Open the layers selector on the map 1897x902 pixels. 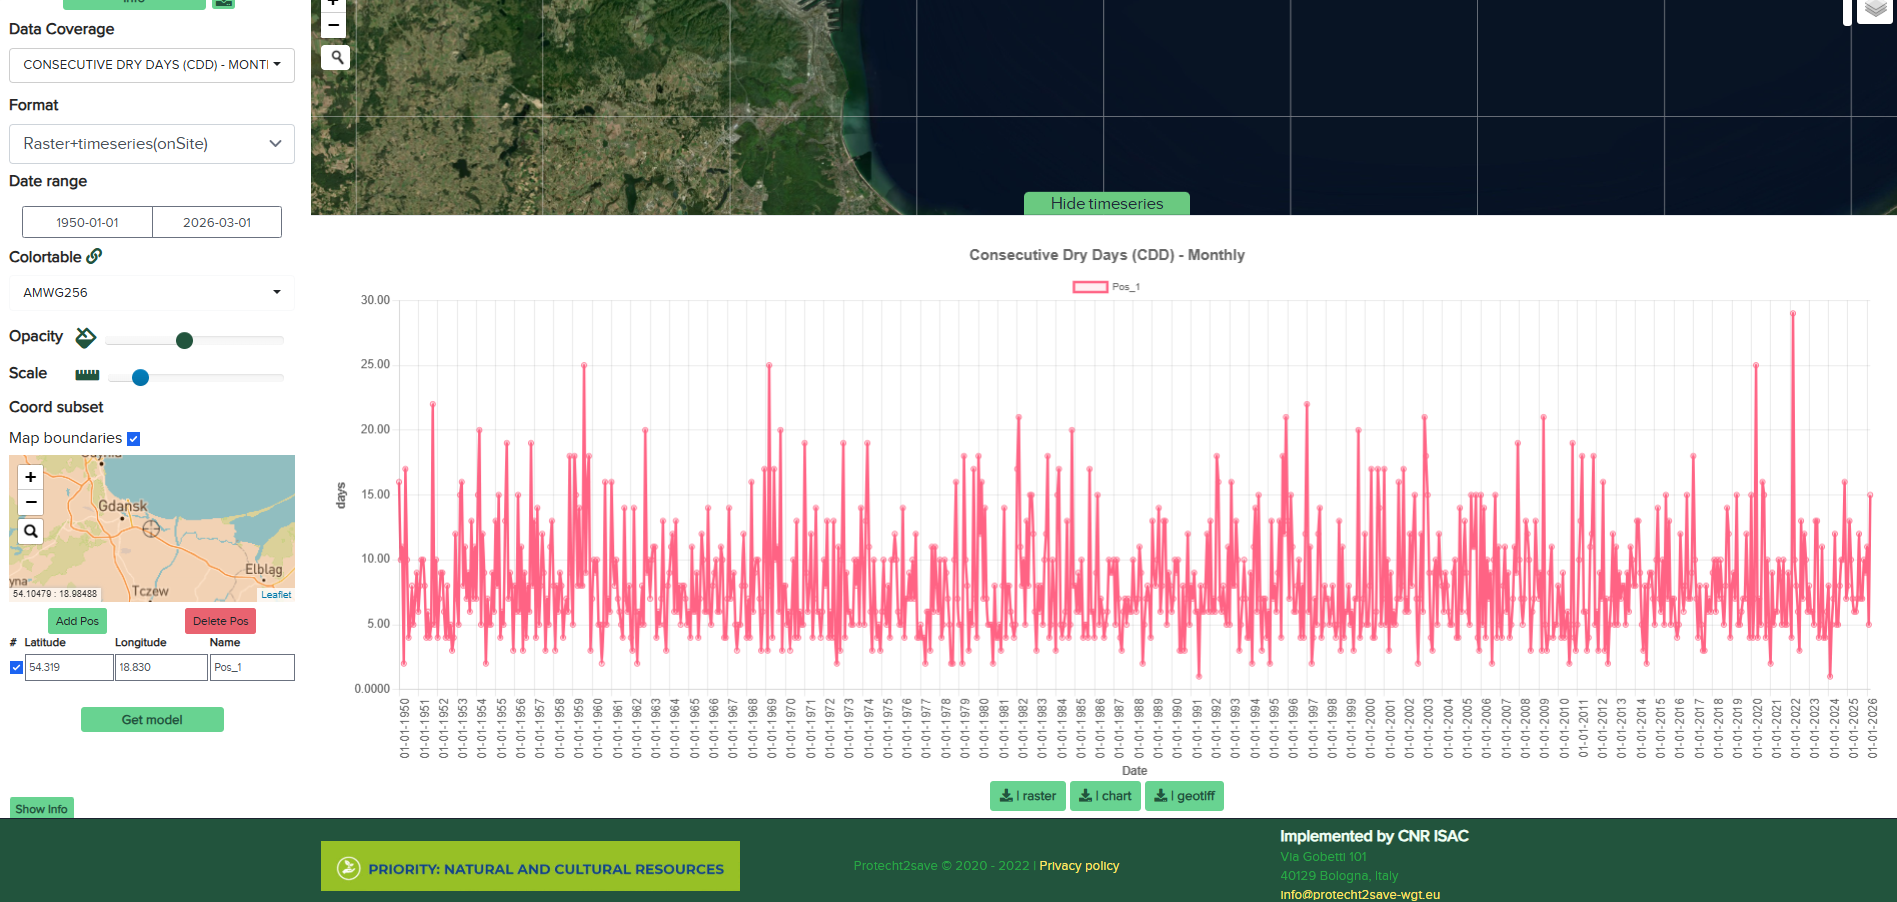1874,10
